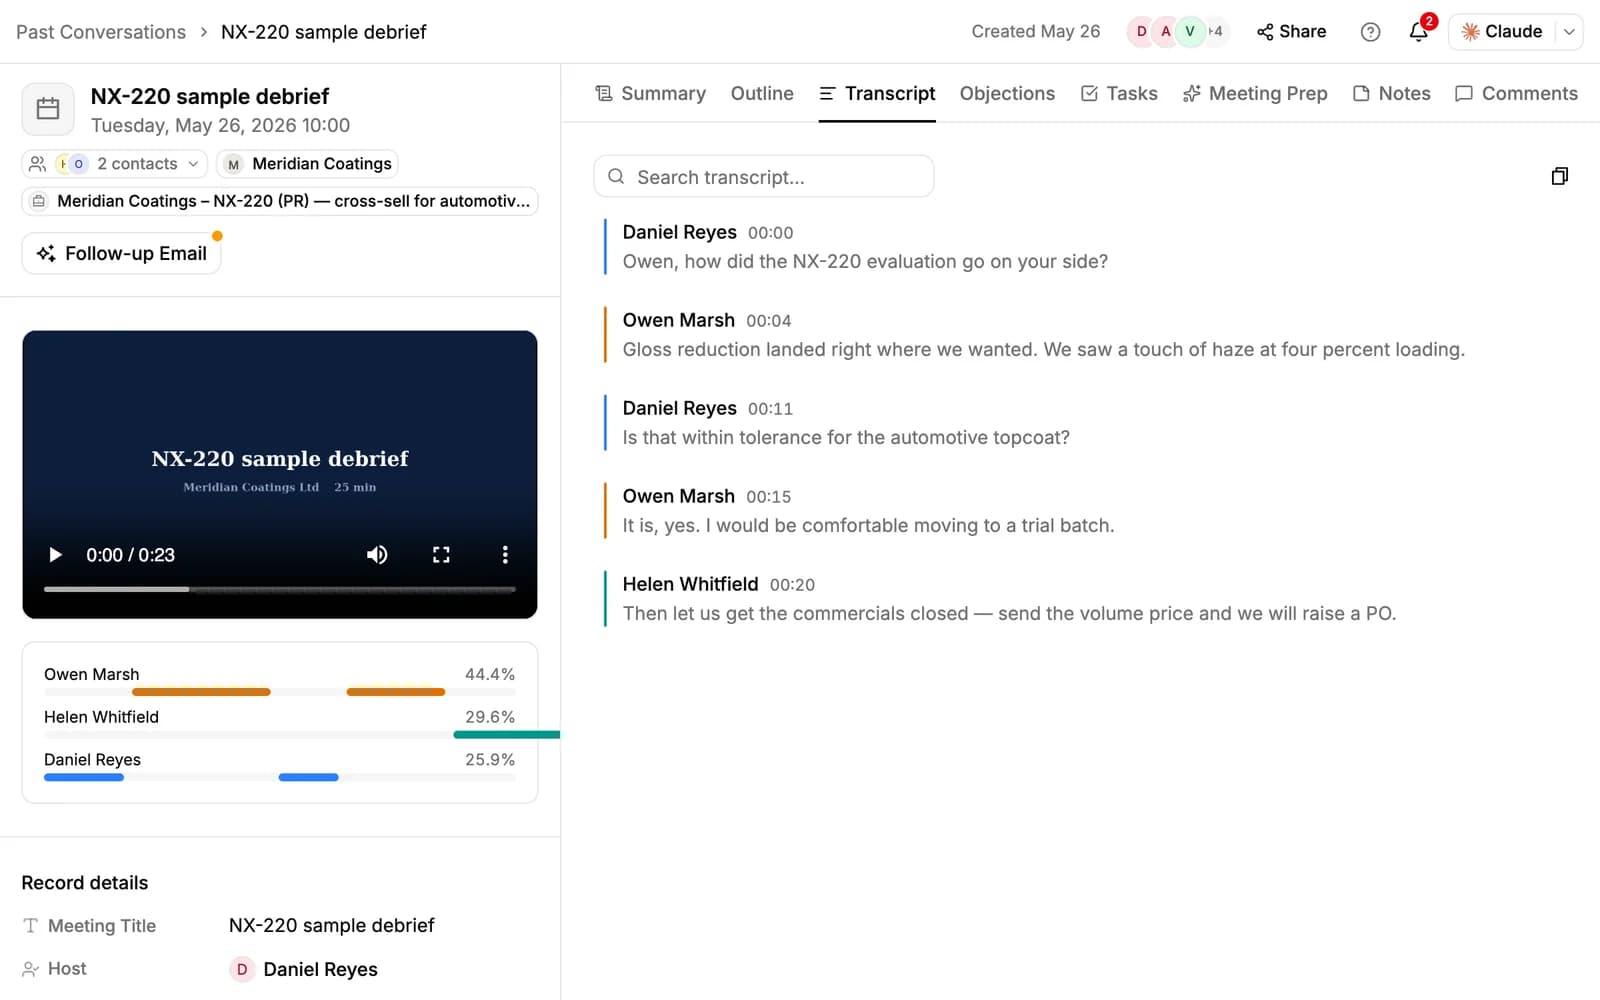The image size is (1600, 1000).
Task: Click "Is that within tolerance" transcript line
Action: [846, 437]
